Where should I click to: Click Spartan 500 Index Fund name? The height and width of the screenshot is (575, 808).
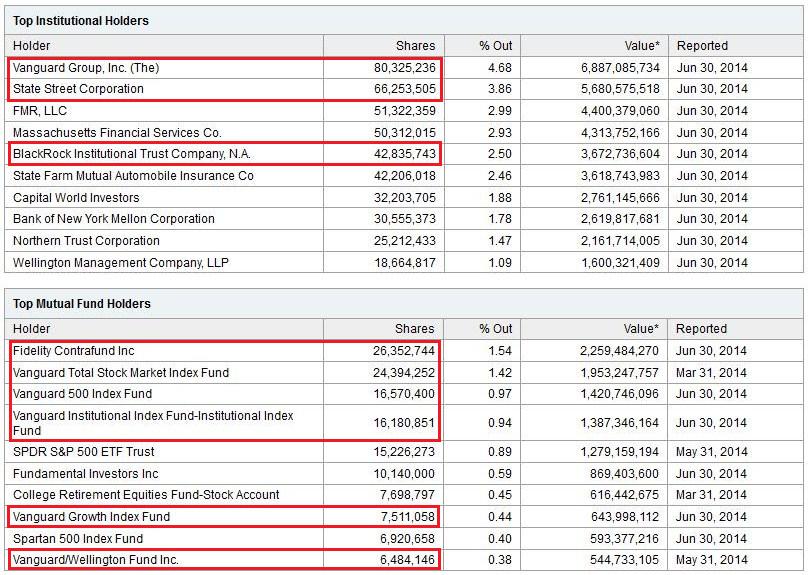(78, 539)
